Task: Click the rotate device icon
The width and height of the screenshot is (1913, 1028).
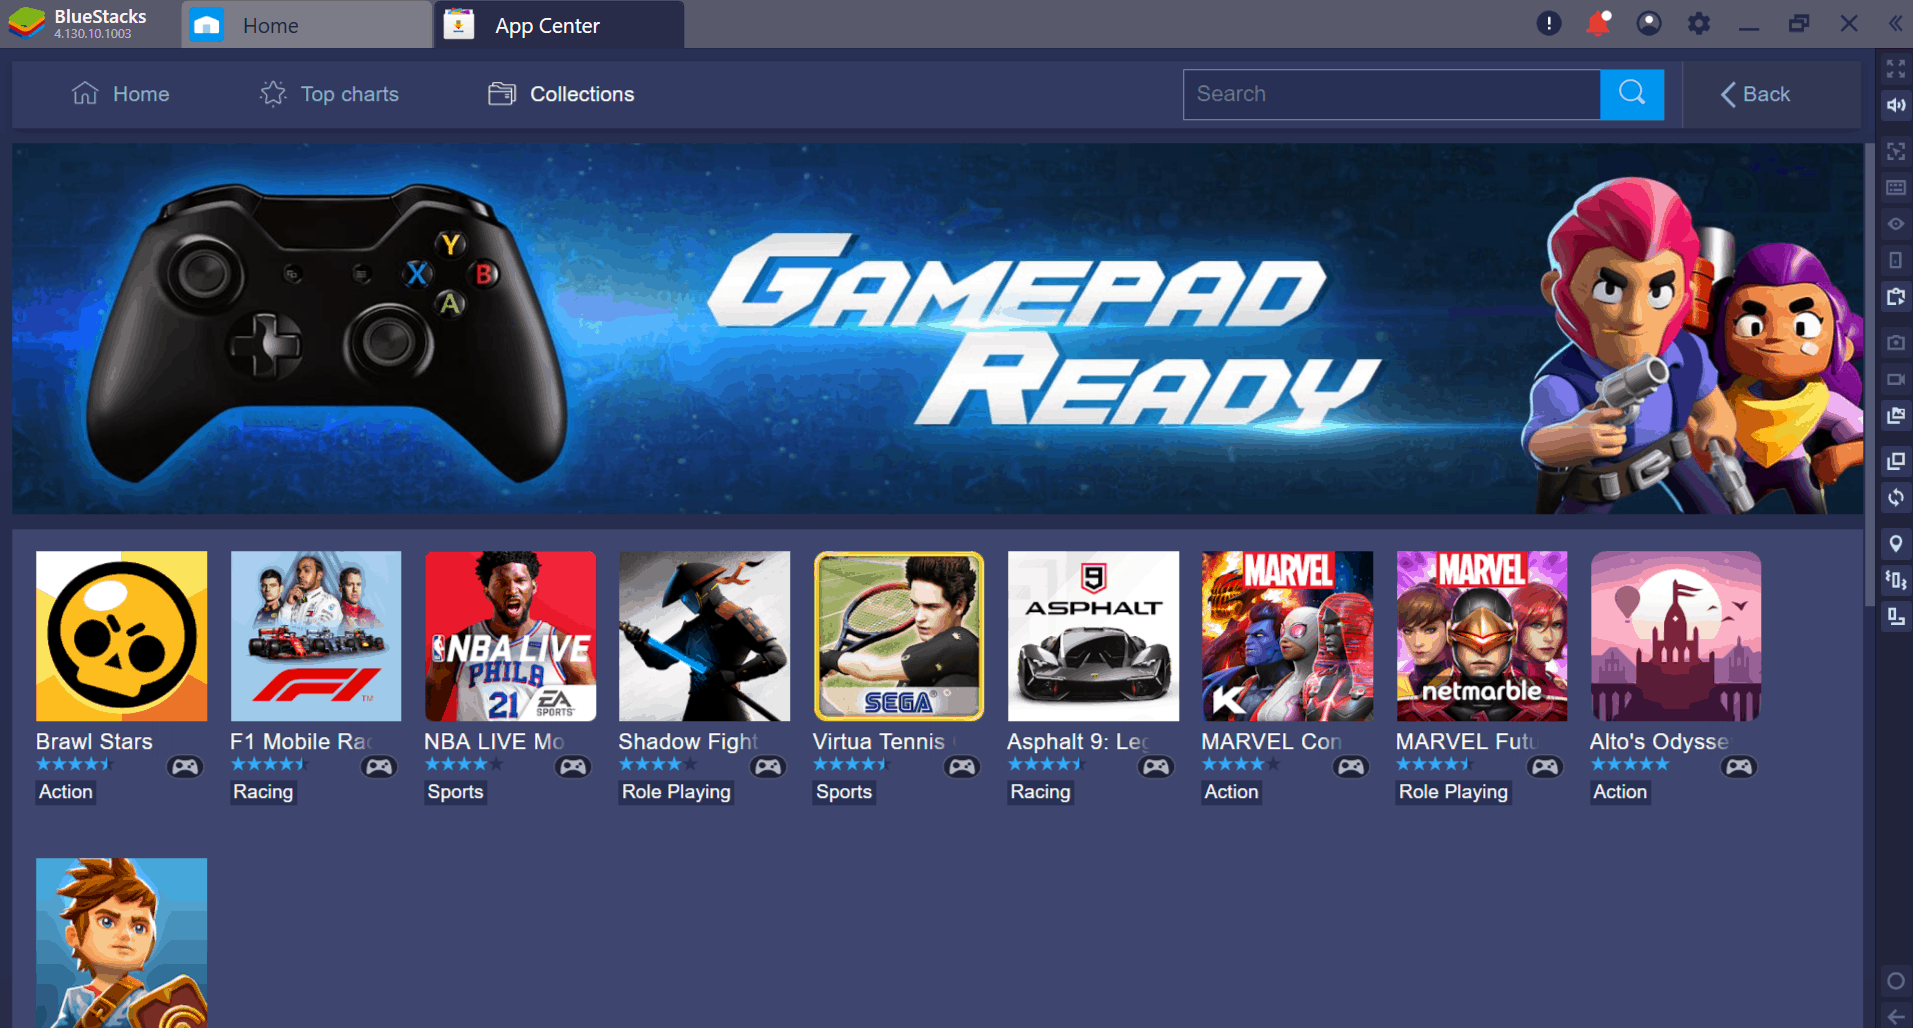Action: pos(1895,260)
